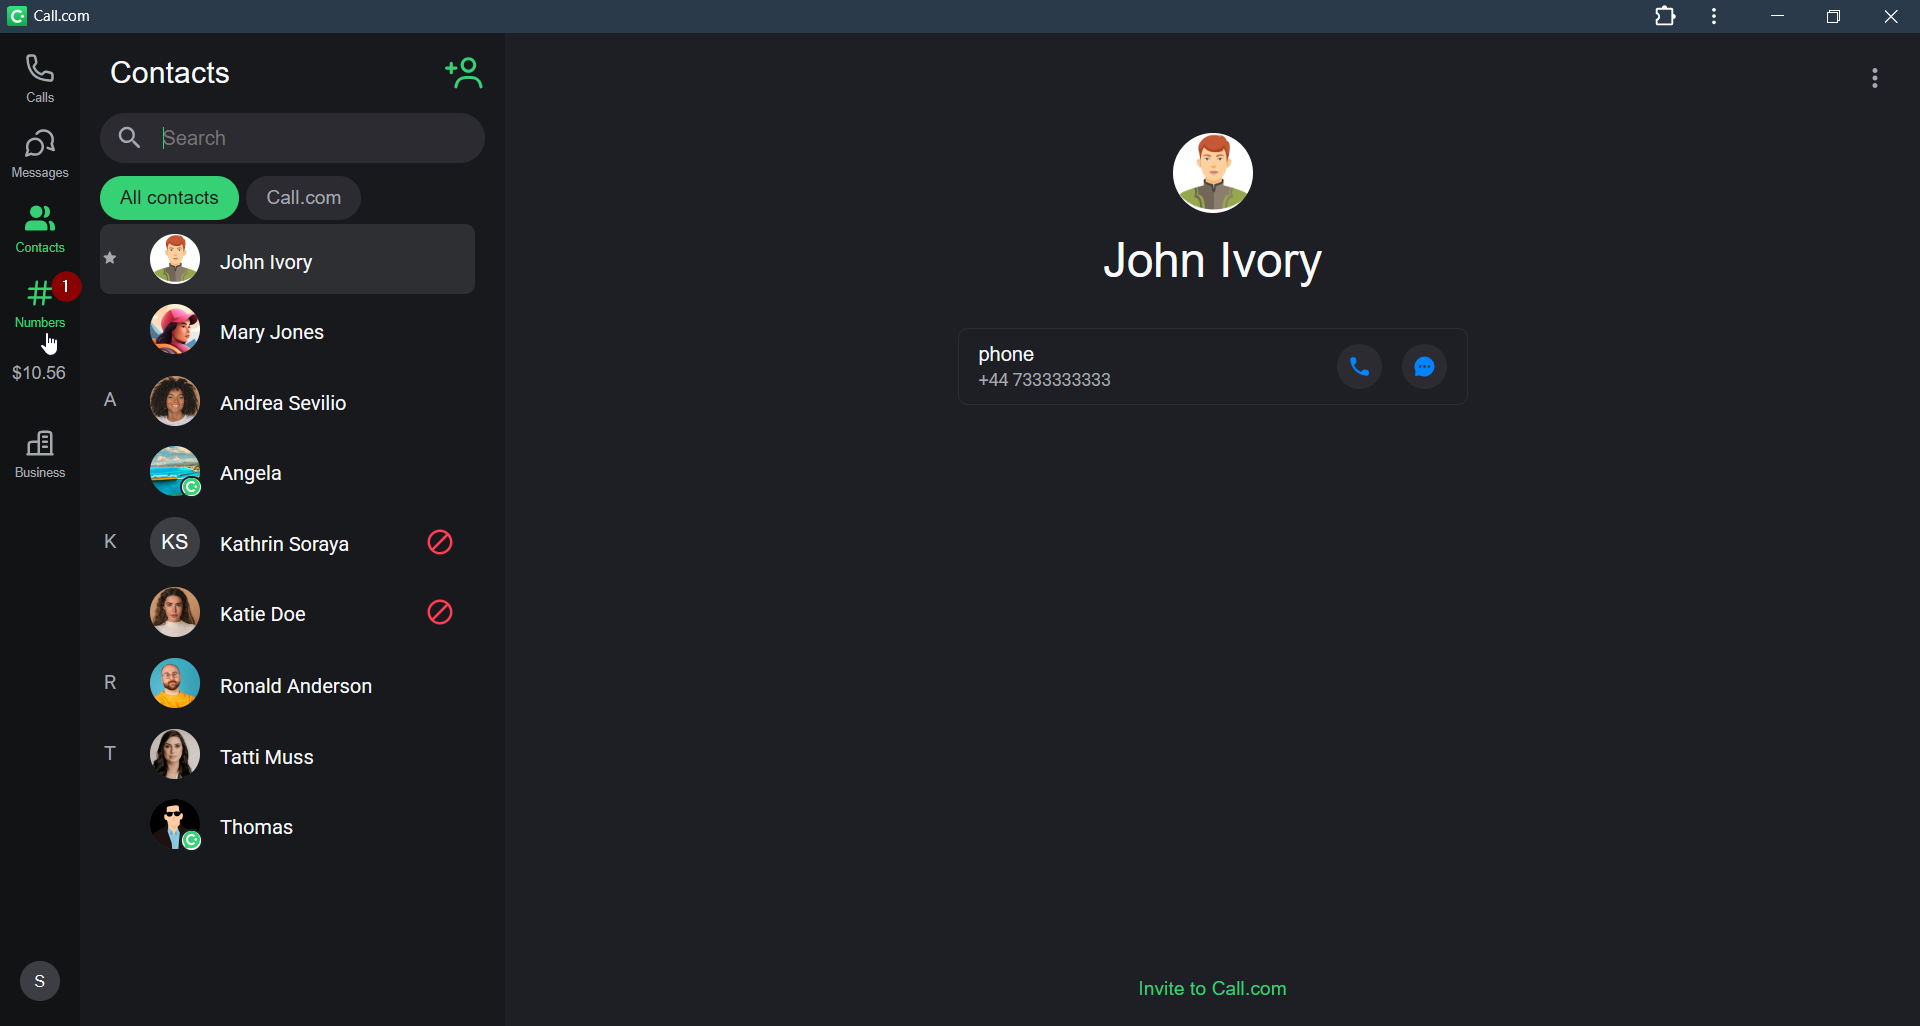The image size is (1920, 1026).
Task: Open contact options three-dot menu
Action: 1875,78
